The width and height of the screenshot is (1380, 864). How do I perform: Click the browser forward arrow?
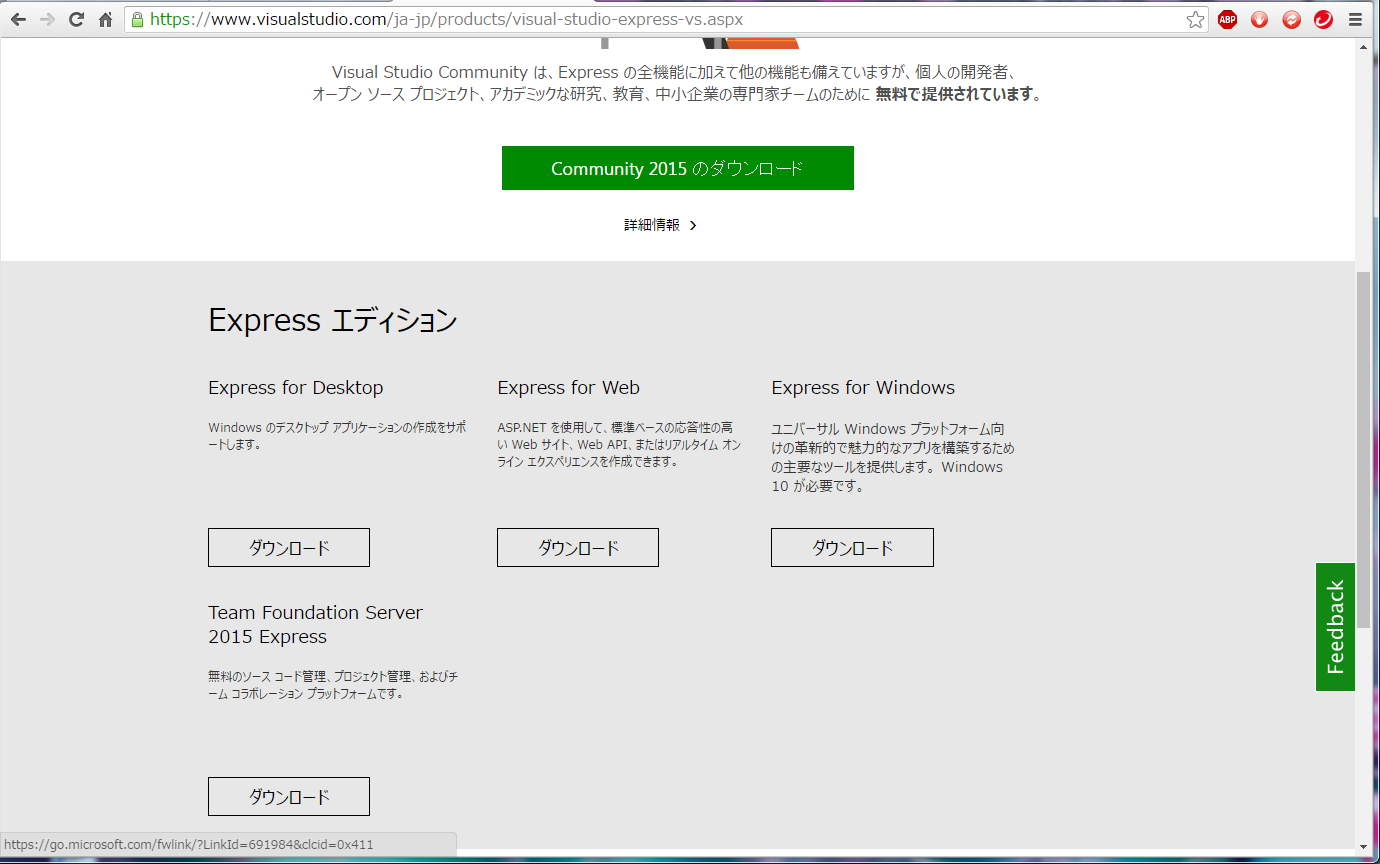point(47,19)
